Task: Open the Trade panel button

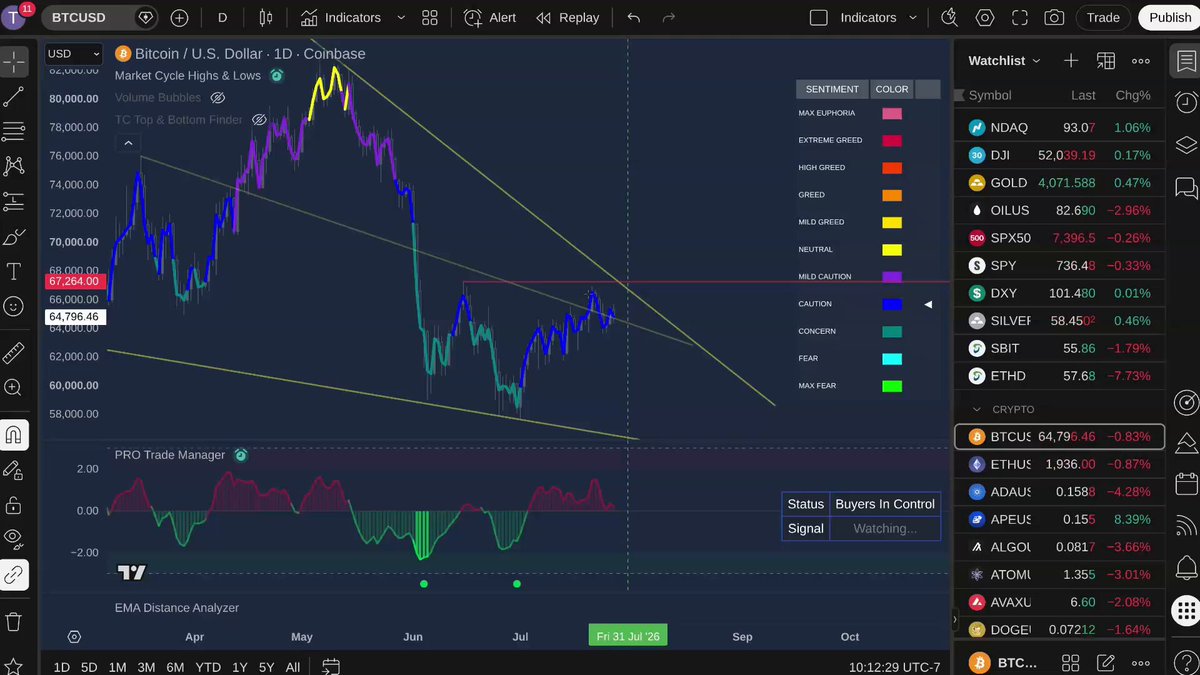Action: (x=1103, y=18)
